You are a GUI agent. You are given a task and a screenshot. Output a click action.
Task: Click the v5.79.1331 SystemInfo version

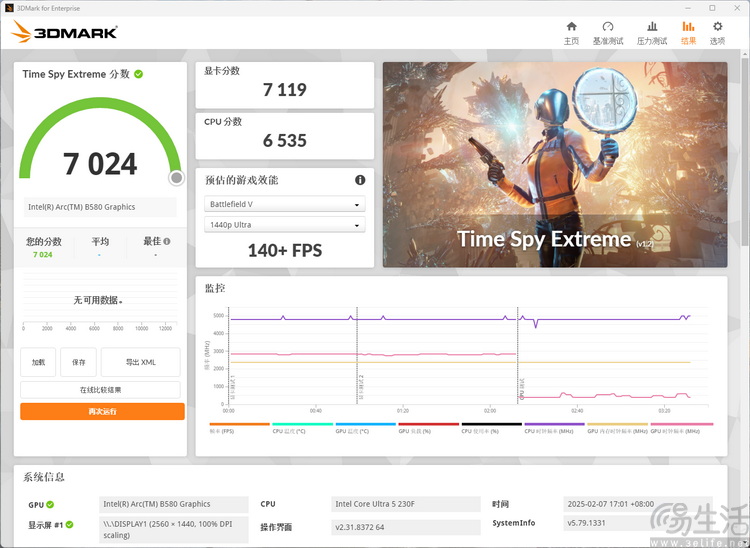638,523
